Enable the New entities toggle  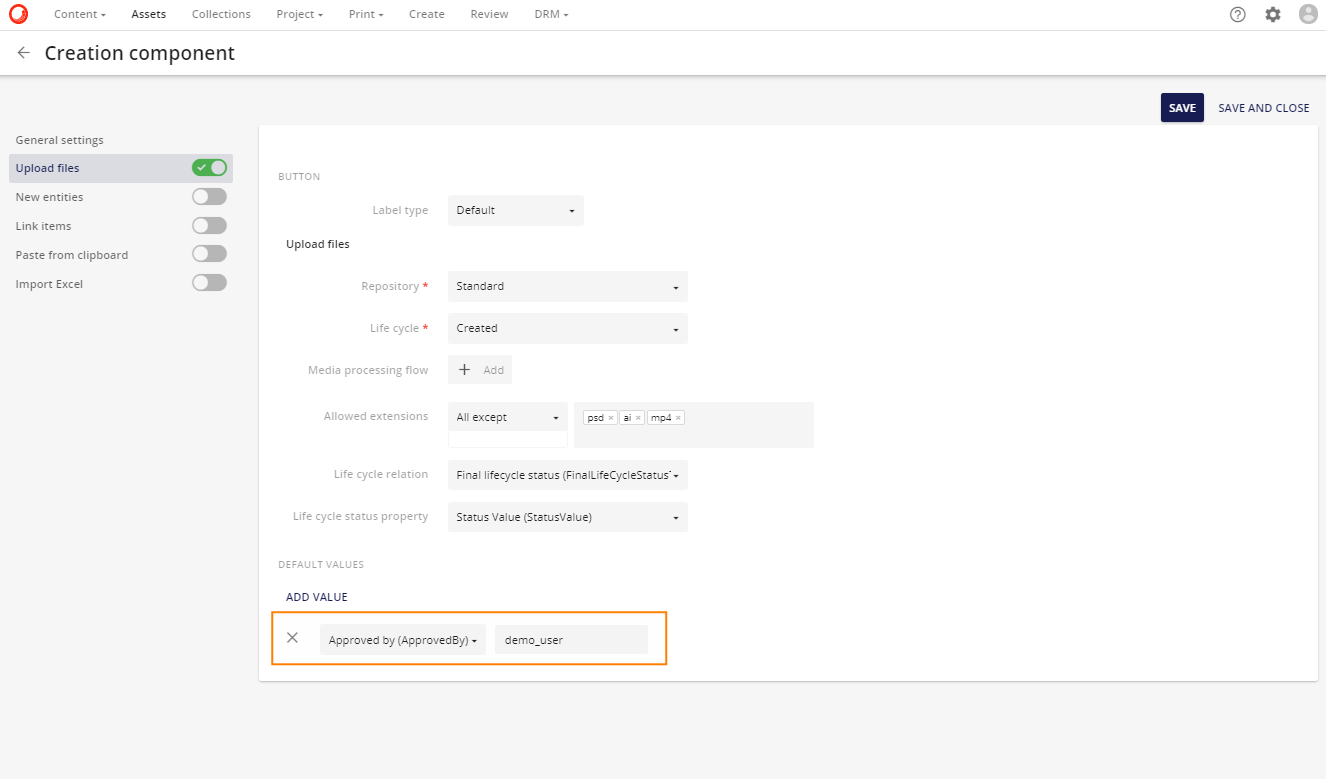click(209, 196)
